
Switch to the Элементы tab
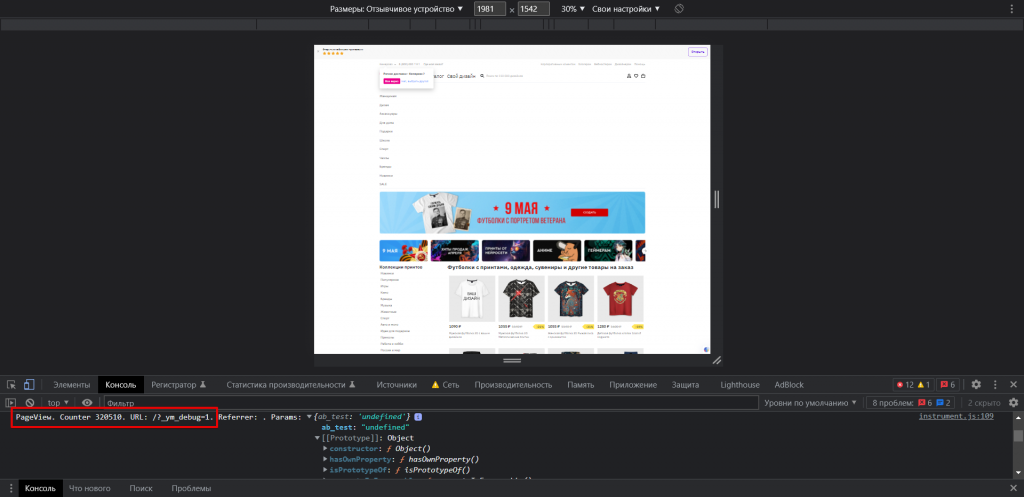72,385
